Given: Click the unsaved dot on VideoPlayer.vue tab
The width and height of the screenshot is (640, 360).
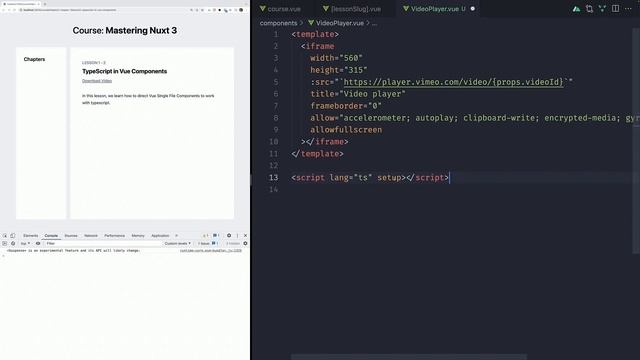Looking at the screenshot, I should coord(473,9).
